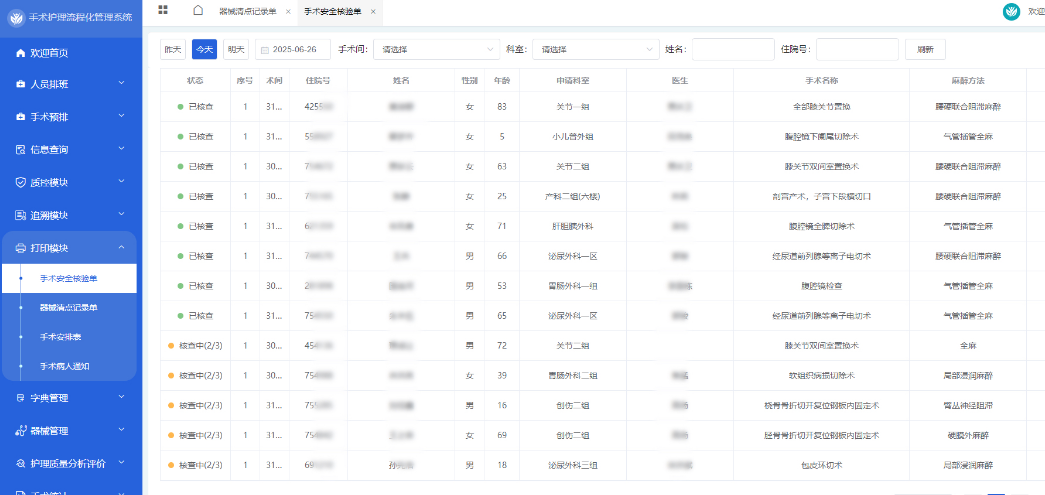Click the briefcase icon beside 人员排班

20,84
